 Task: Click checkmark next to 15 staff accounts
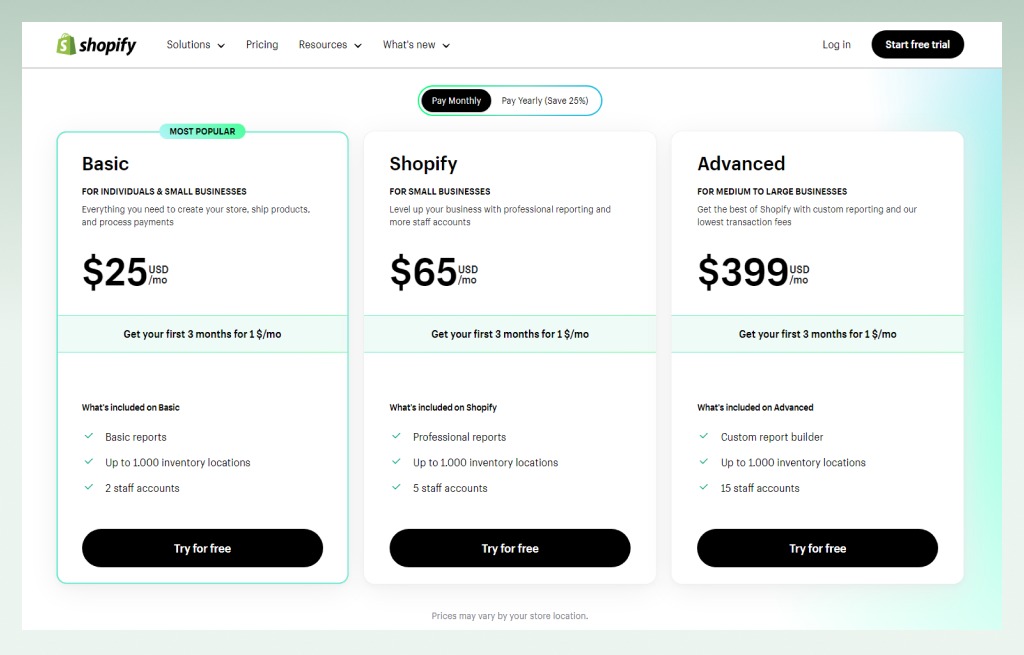coord(704,487)
